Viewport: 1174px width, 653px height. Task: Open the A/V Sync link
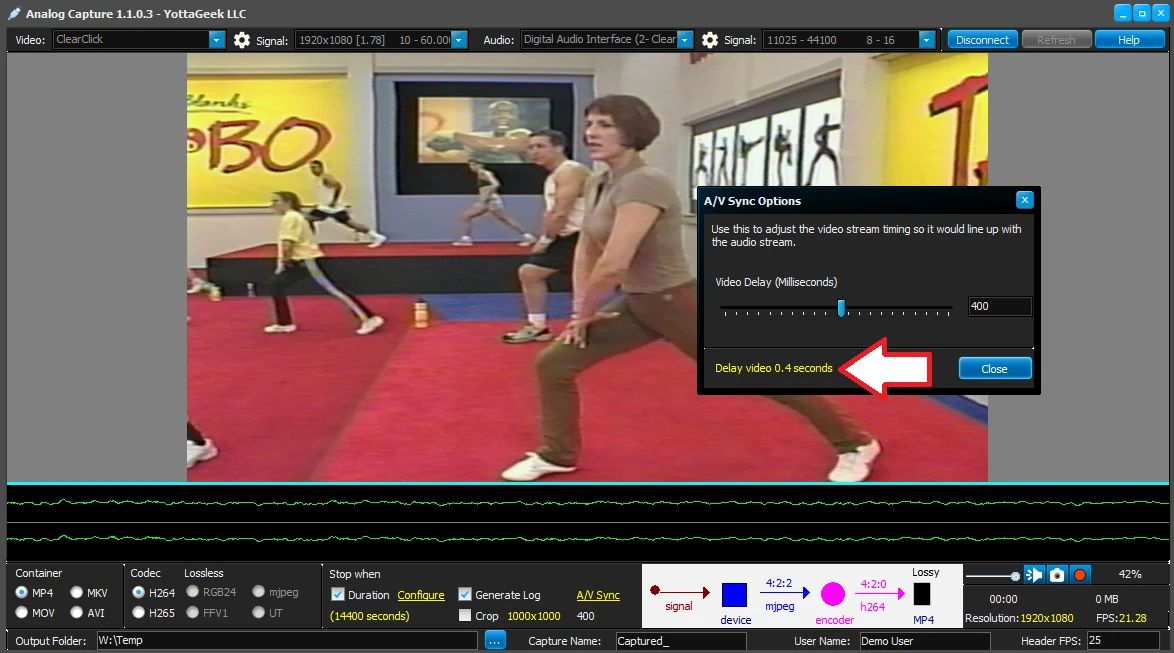(598, 595)
